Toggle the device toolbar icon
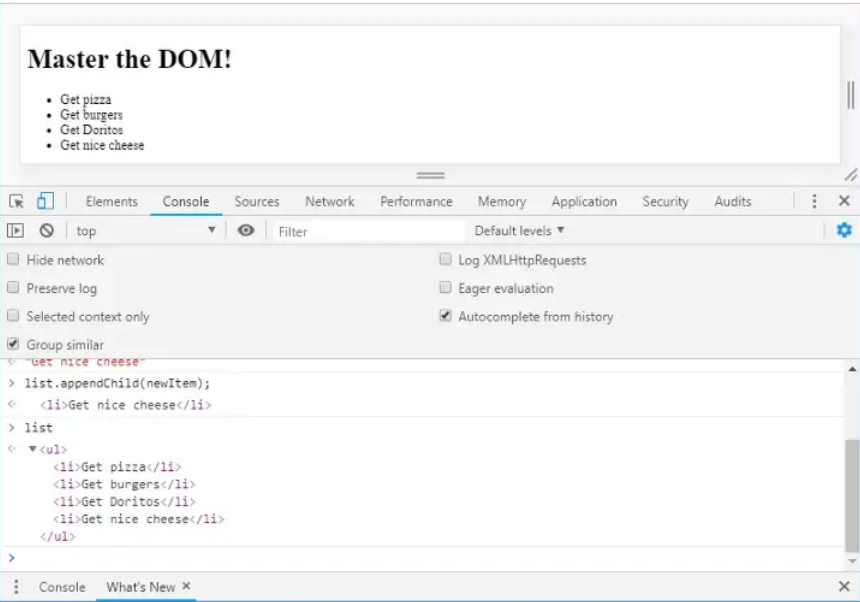This screenshot has width=860, height=602. 45,201
